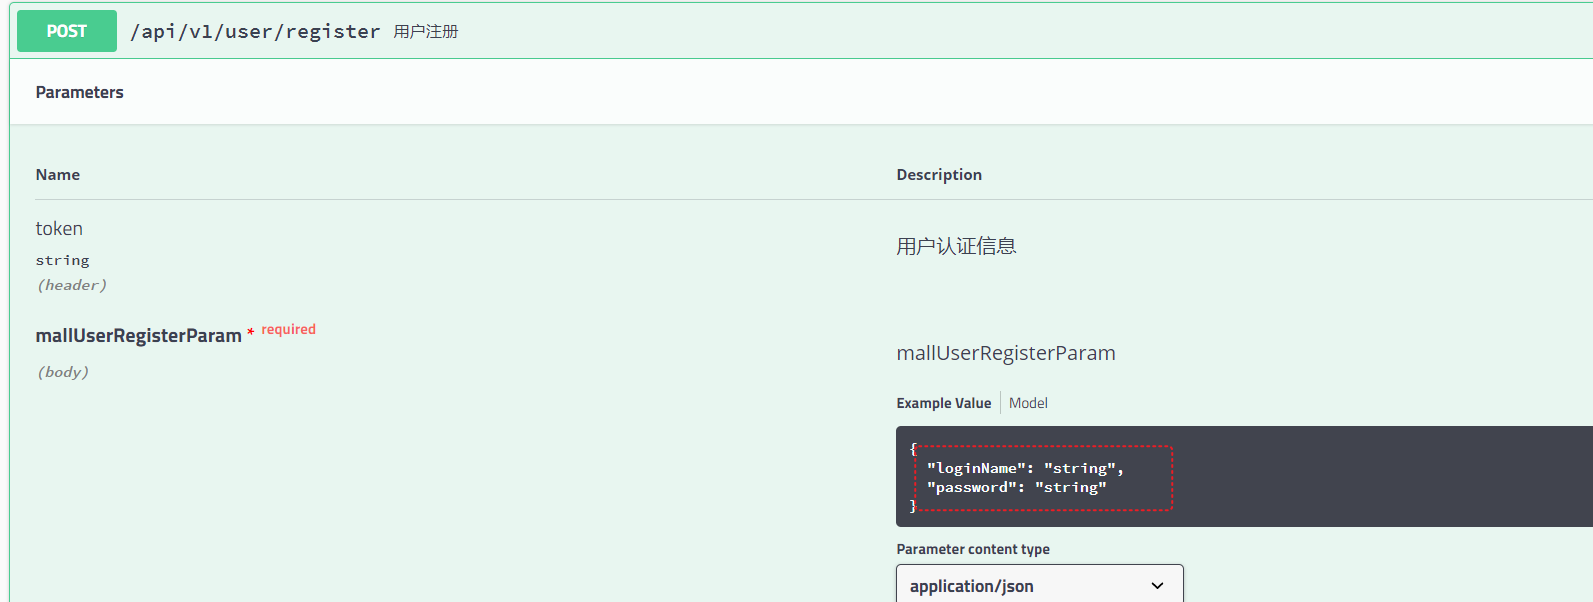Click the token parameter name
Image resolution: width=1593 pixels, height=602 pixels.
(59, 229)
